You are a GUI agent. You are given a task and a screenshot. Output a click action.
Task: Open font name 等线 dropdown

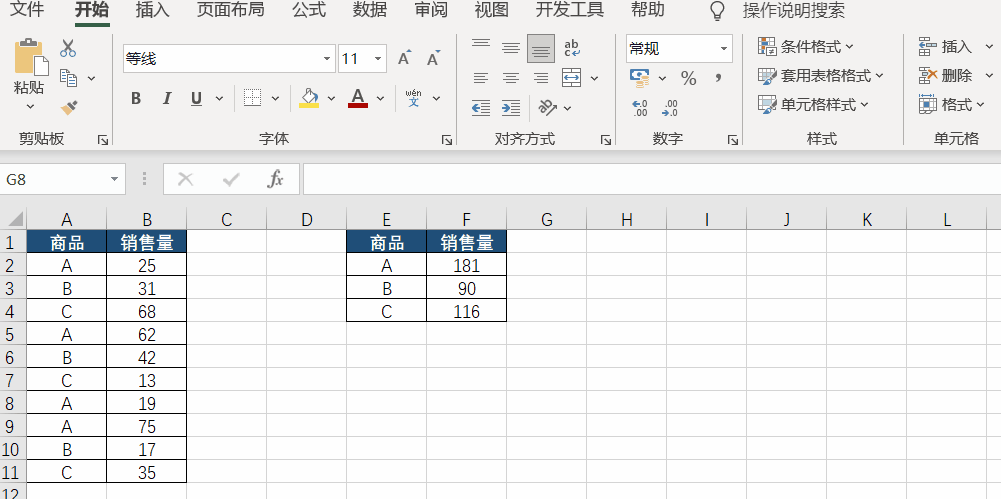327,59
